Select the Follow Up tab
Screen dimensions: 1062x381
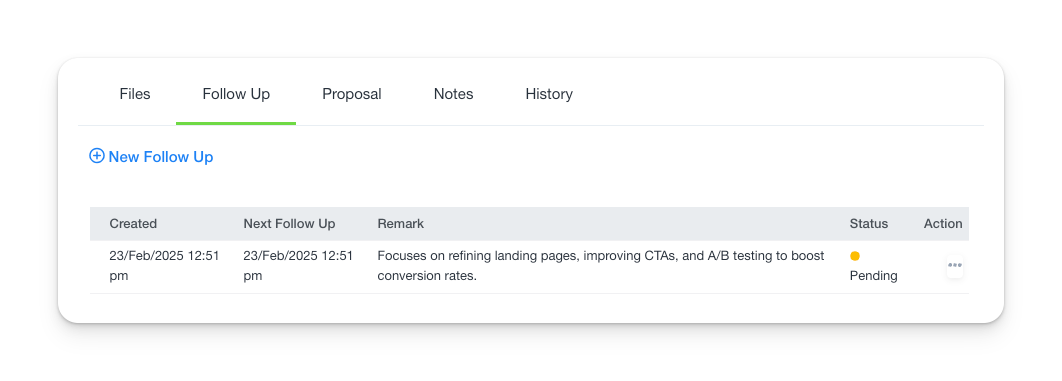pyautogui.click(x=236, y=94)
